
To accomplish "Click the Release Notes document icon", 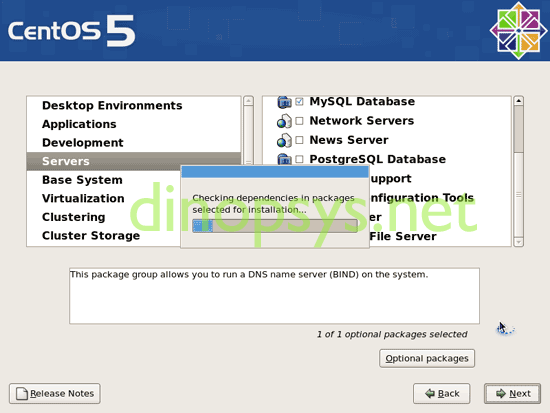I will (x=22, y=393).
